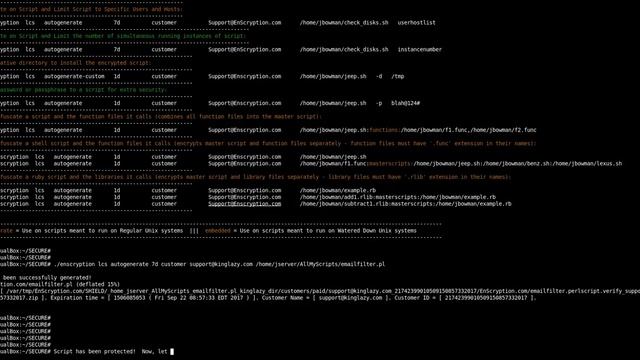Select the 'Fri Sep 22 08:57:33 EDT 2017' date
This screenshot has height=360, width=640.
[199, 298]
